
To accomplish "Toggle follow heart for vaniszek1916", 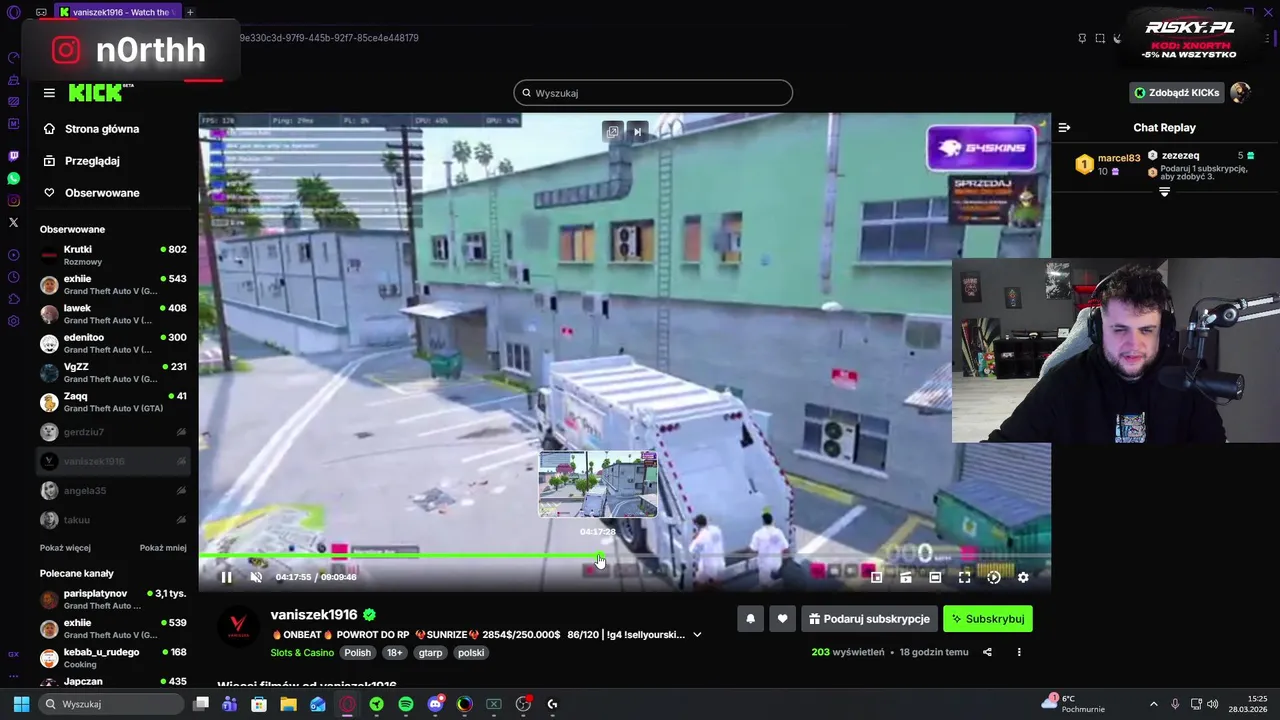I will click(782, 619).
